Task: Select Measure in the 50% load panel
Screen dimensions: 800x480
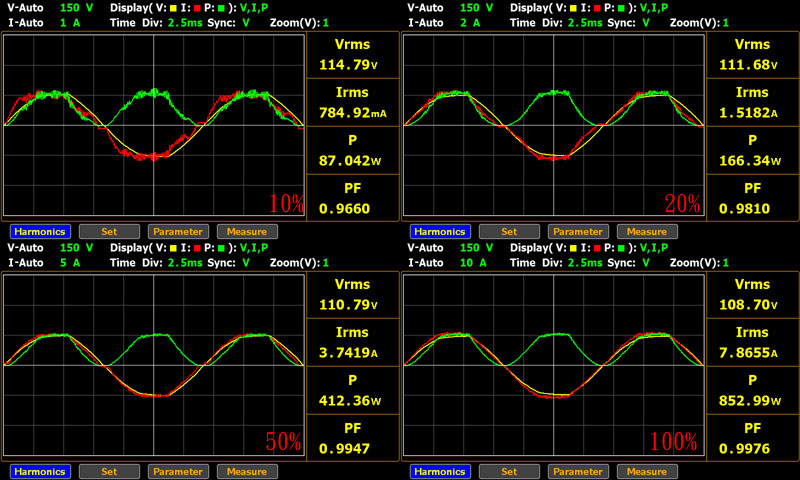Action: click(247, 471)
